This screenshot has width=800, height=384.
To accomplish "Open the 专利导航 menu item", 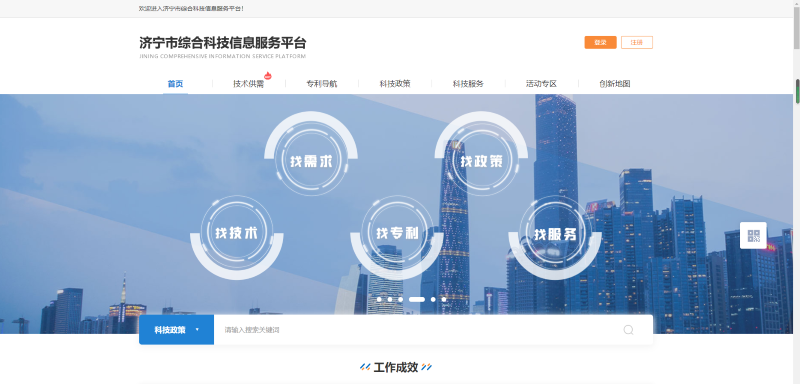I will tap(321, 84).
